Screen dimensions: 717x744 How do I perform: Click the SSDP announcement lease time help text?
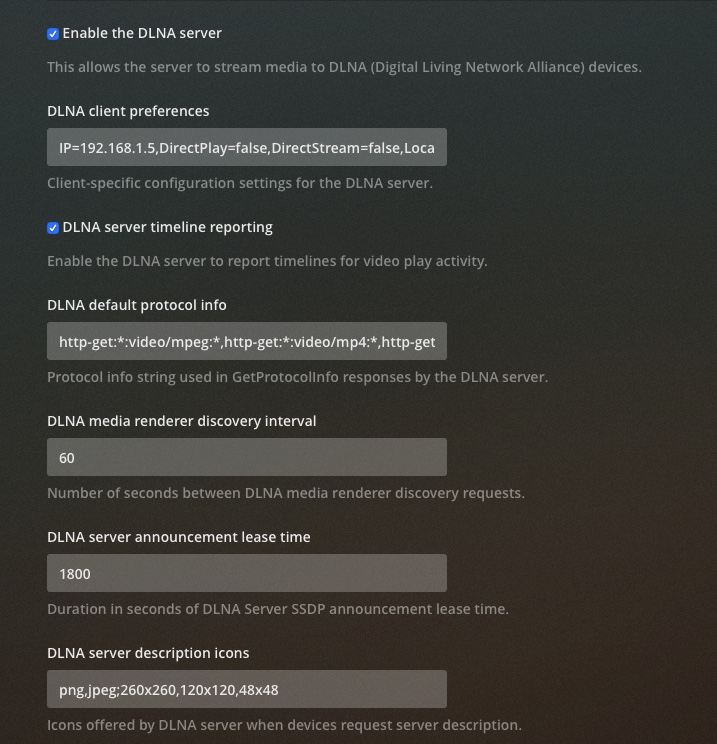(x=278, y=610)
